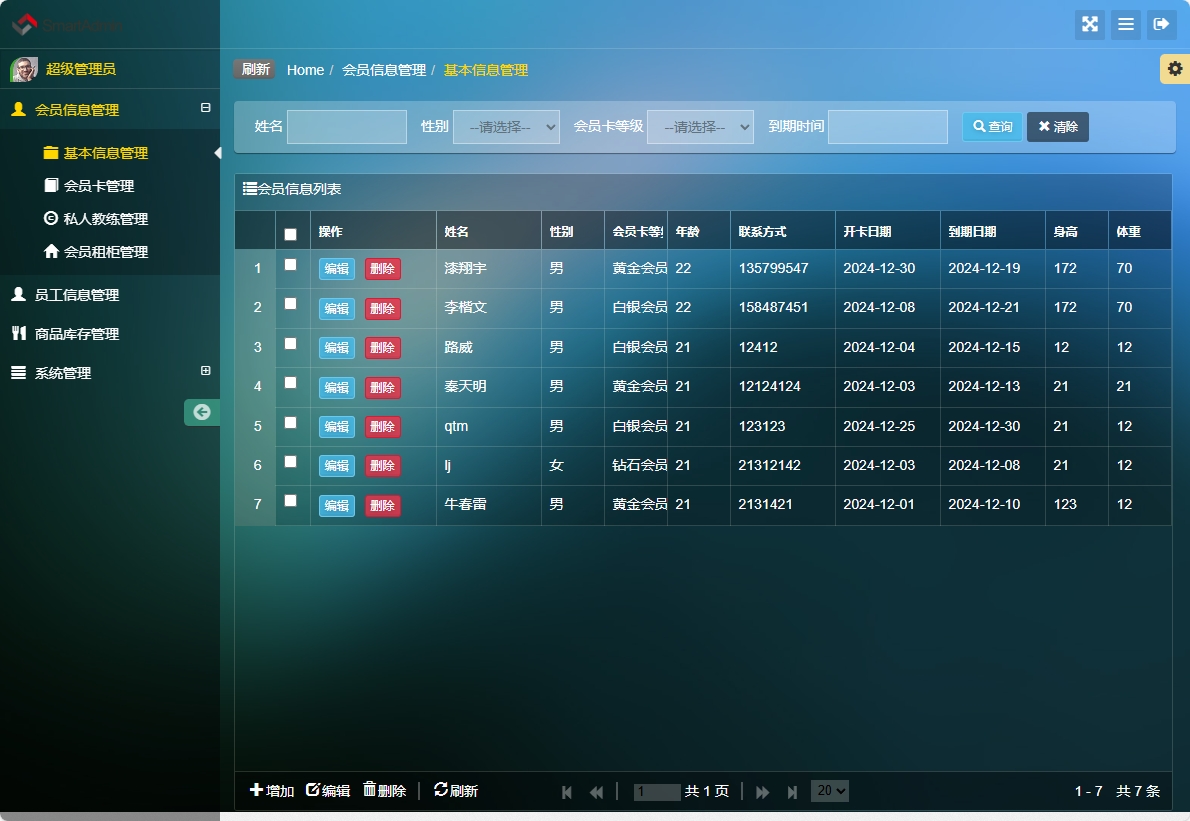Go to the previous page icon

[x=597, y=792]
